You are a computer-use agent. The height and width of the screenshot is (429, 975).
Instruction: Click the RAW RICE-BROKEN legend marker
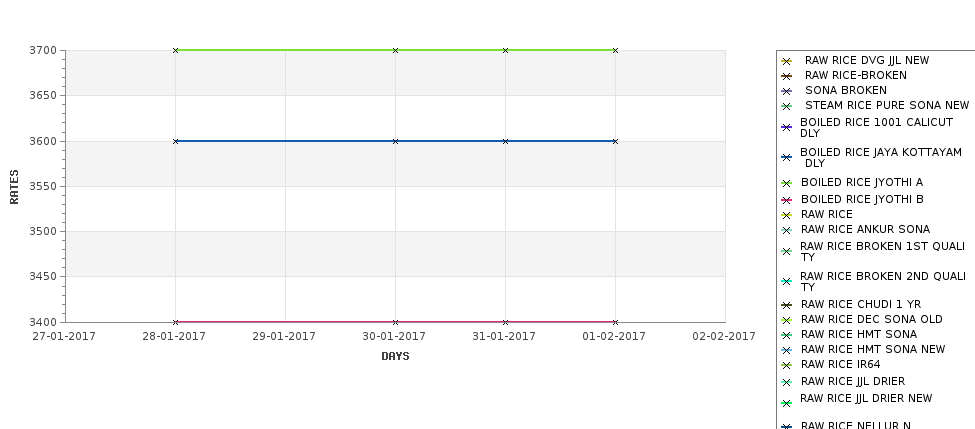click(x=787, y=76)
